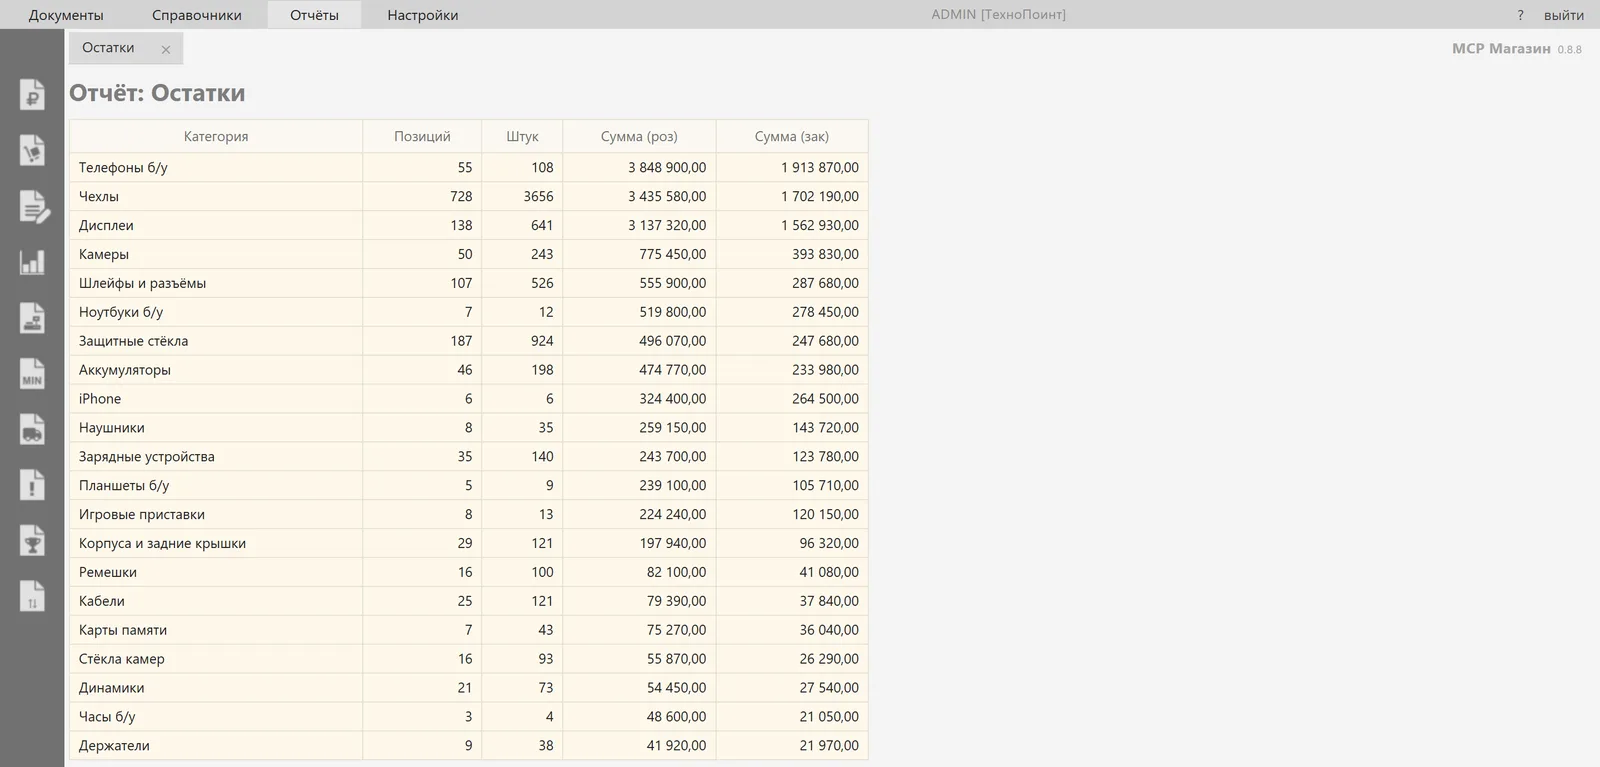Viewport: 1600px width, 767px height.
Task: Click the 3656 pieces value for Чехлы
Action: pos(538,196)
